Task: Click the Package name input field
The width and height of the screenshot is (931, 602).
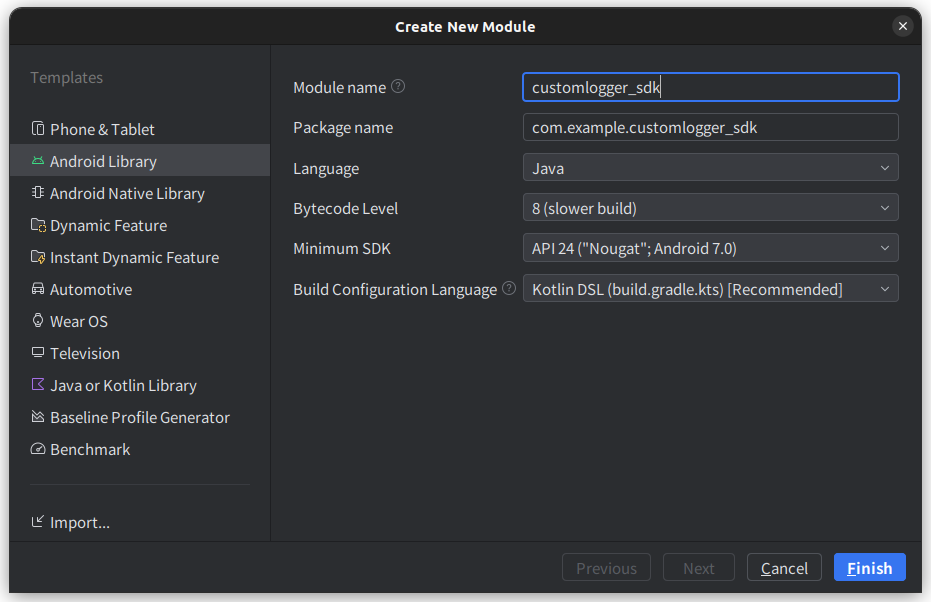Action: 710,127
